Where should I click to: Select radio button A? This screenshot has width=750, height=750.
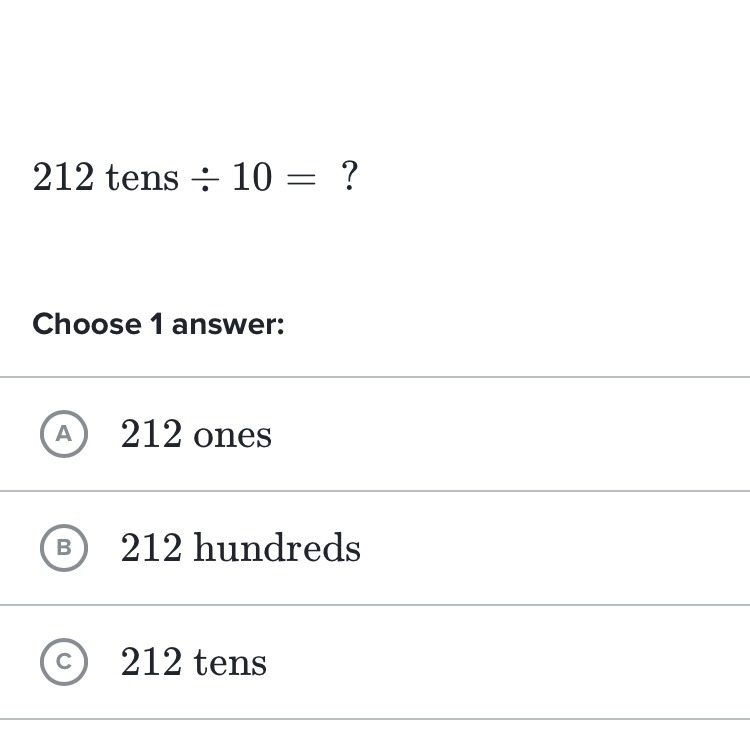coord(65,434)
